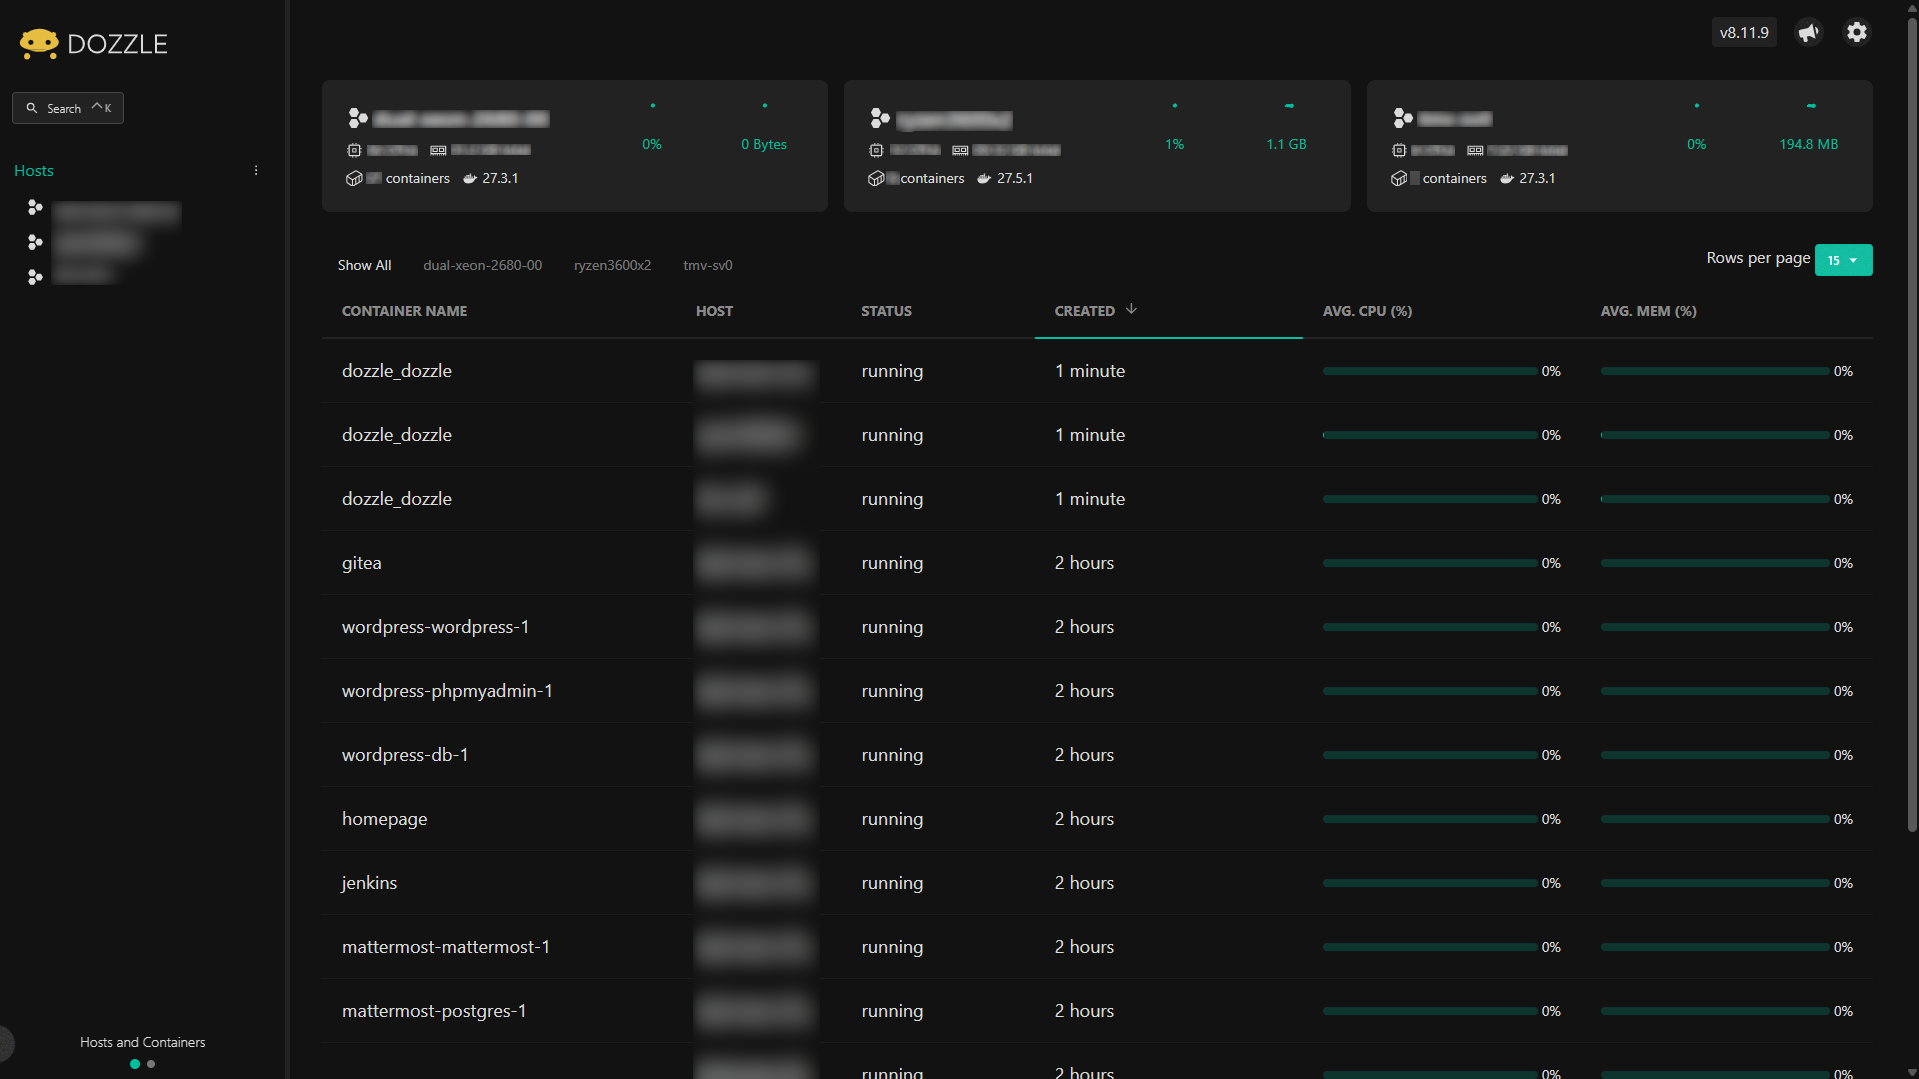Image resolution: width=1919 pixels, height=1079 pixels.
Task: Open the announcements megaphone icon
Action: click(x=1808, y=33)
